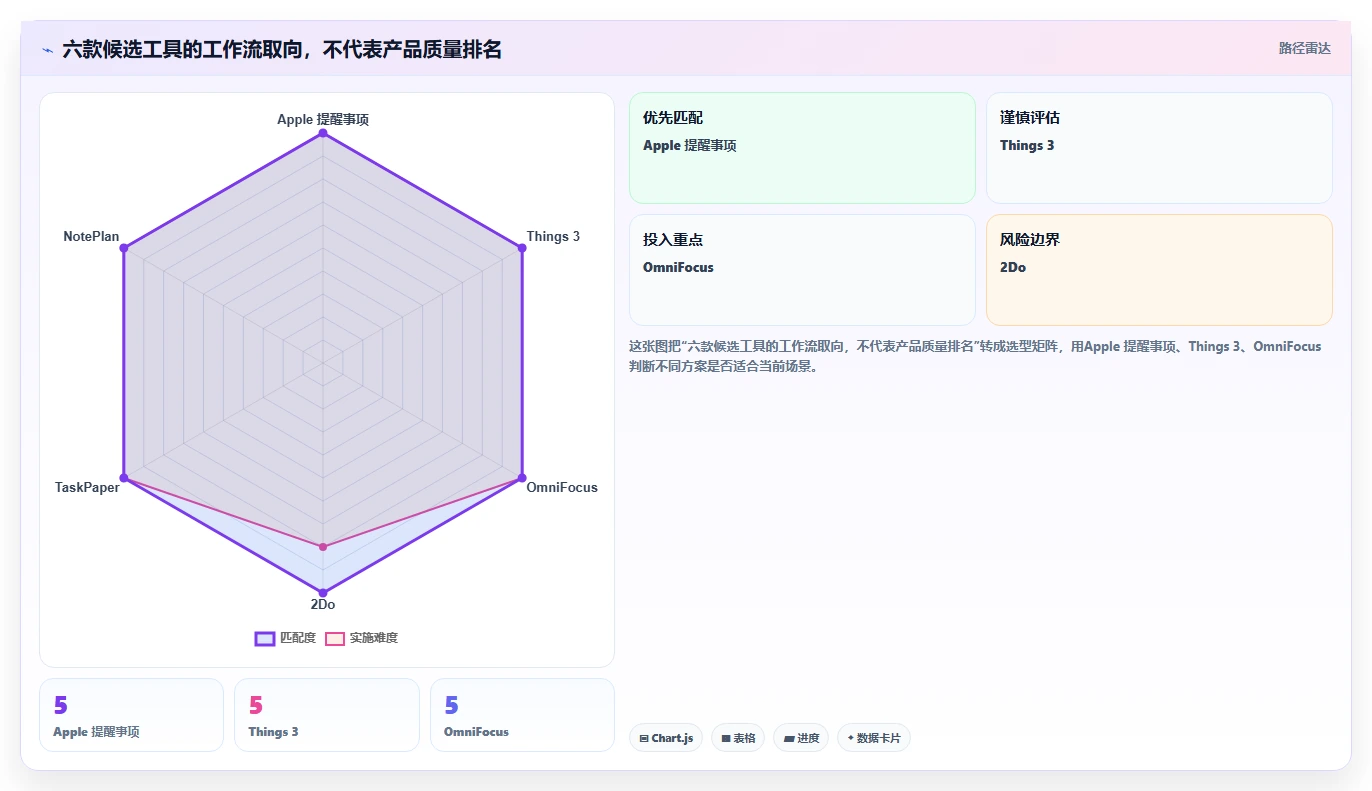Open the green 优先匹配 card

tap(802, 148)
